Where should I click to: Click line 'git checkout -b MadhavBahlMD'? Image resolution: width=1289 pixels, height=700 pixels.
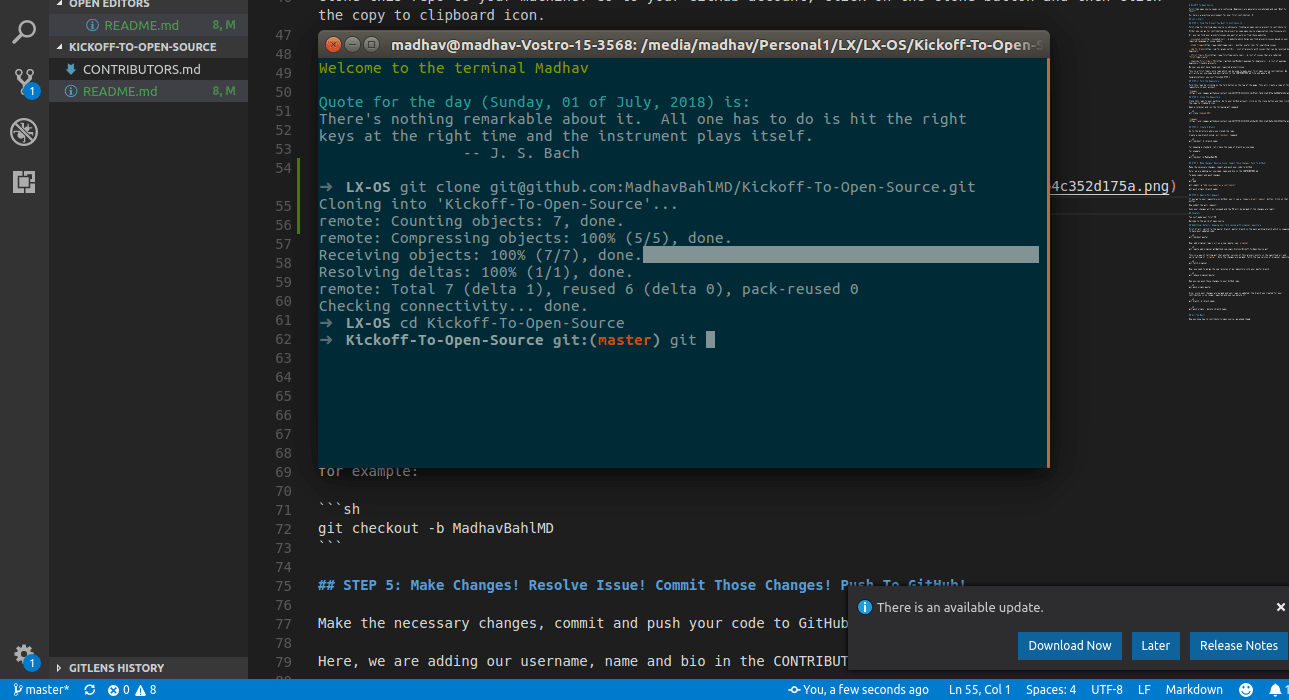click(x=435, y=527)
